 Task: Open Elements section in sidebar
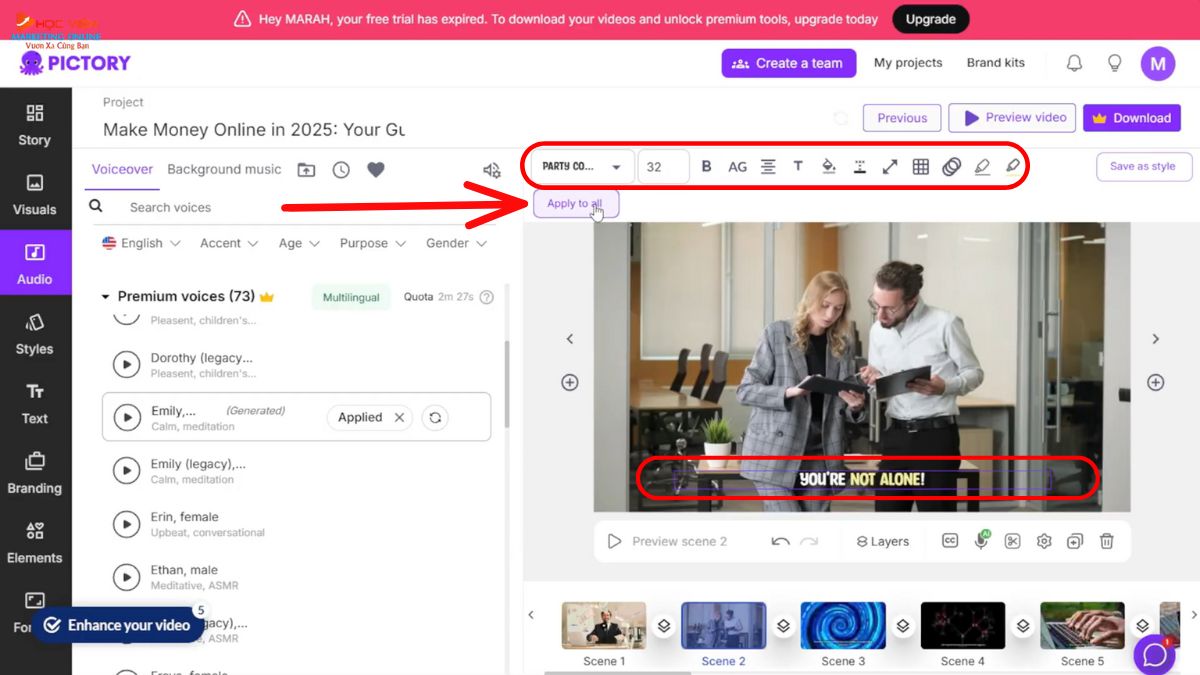tap(35, 544)
